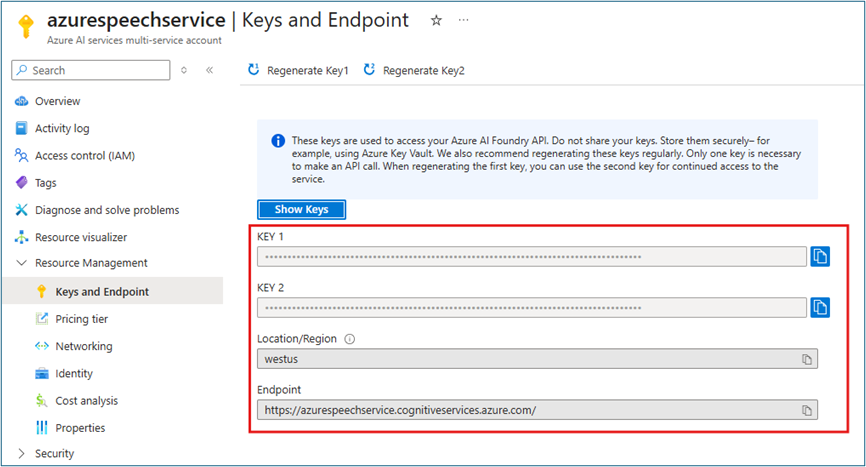Click the 'Azure AI services multi-service account' subtitle
Viewport: 866px width, 467px height.
click(x=134, y=40)
